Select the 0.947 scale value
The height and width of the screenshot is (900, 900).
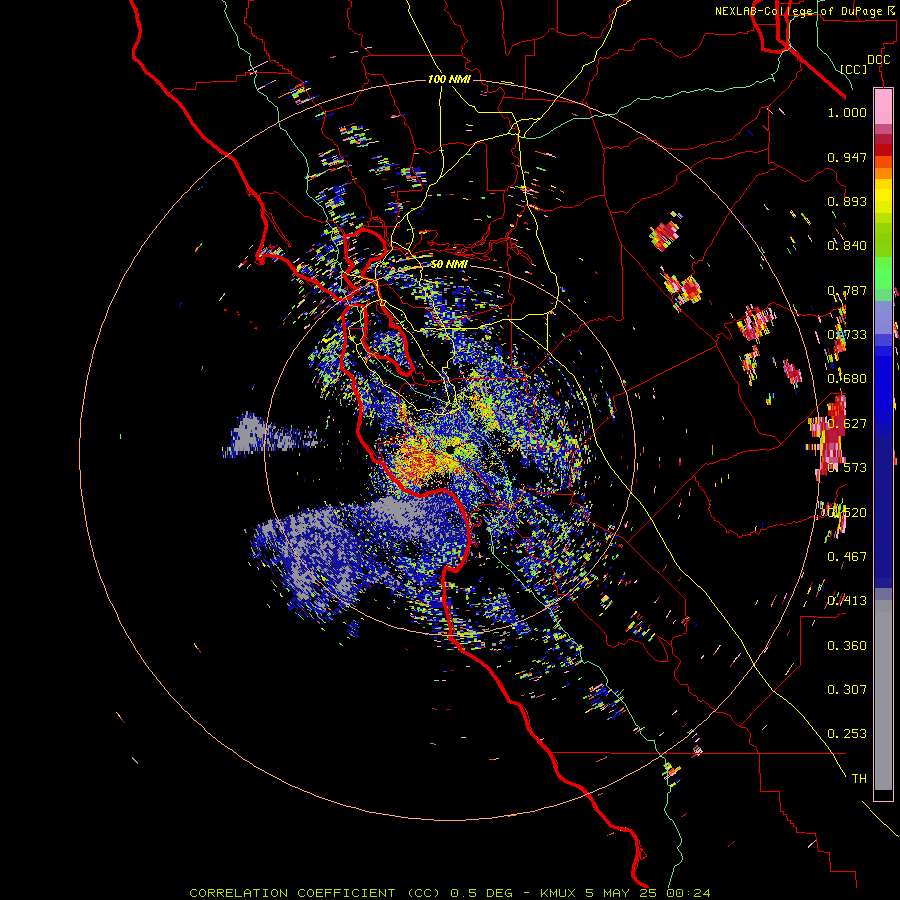[847, 157]
